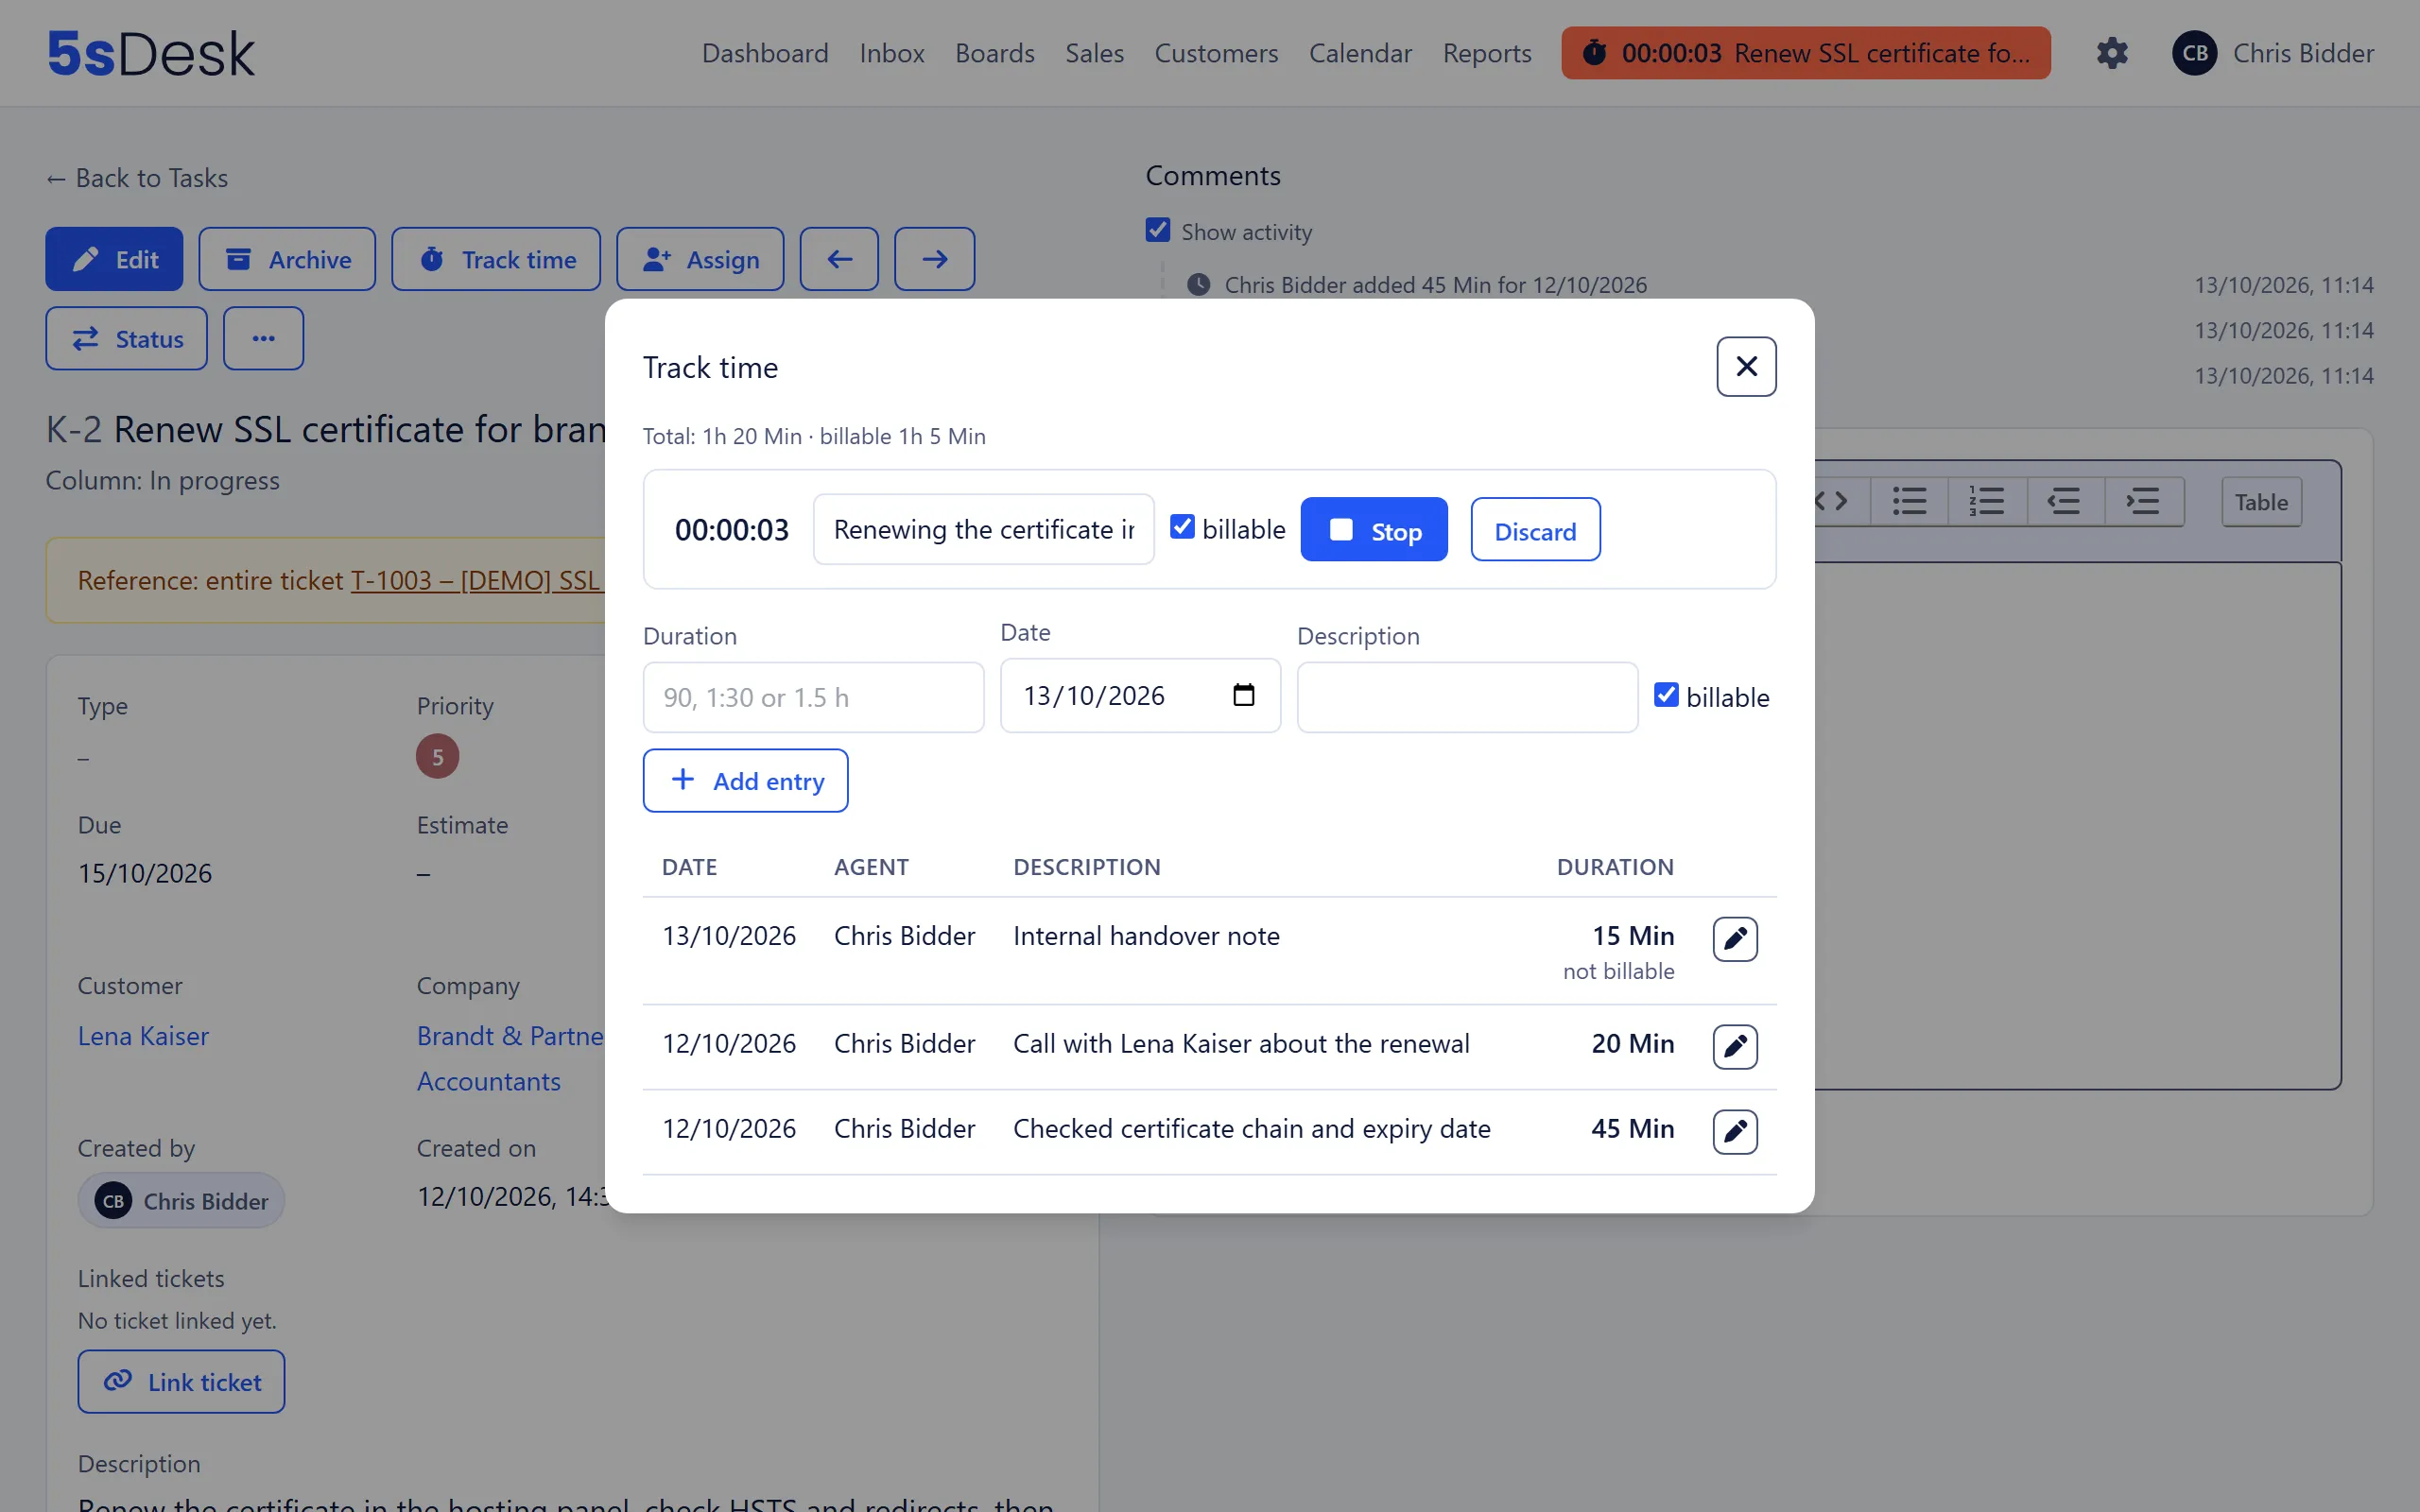Open the Status change button

[x=126, y=338]
